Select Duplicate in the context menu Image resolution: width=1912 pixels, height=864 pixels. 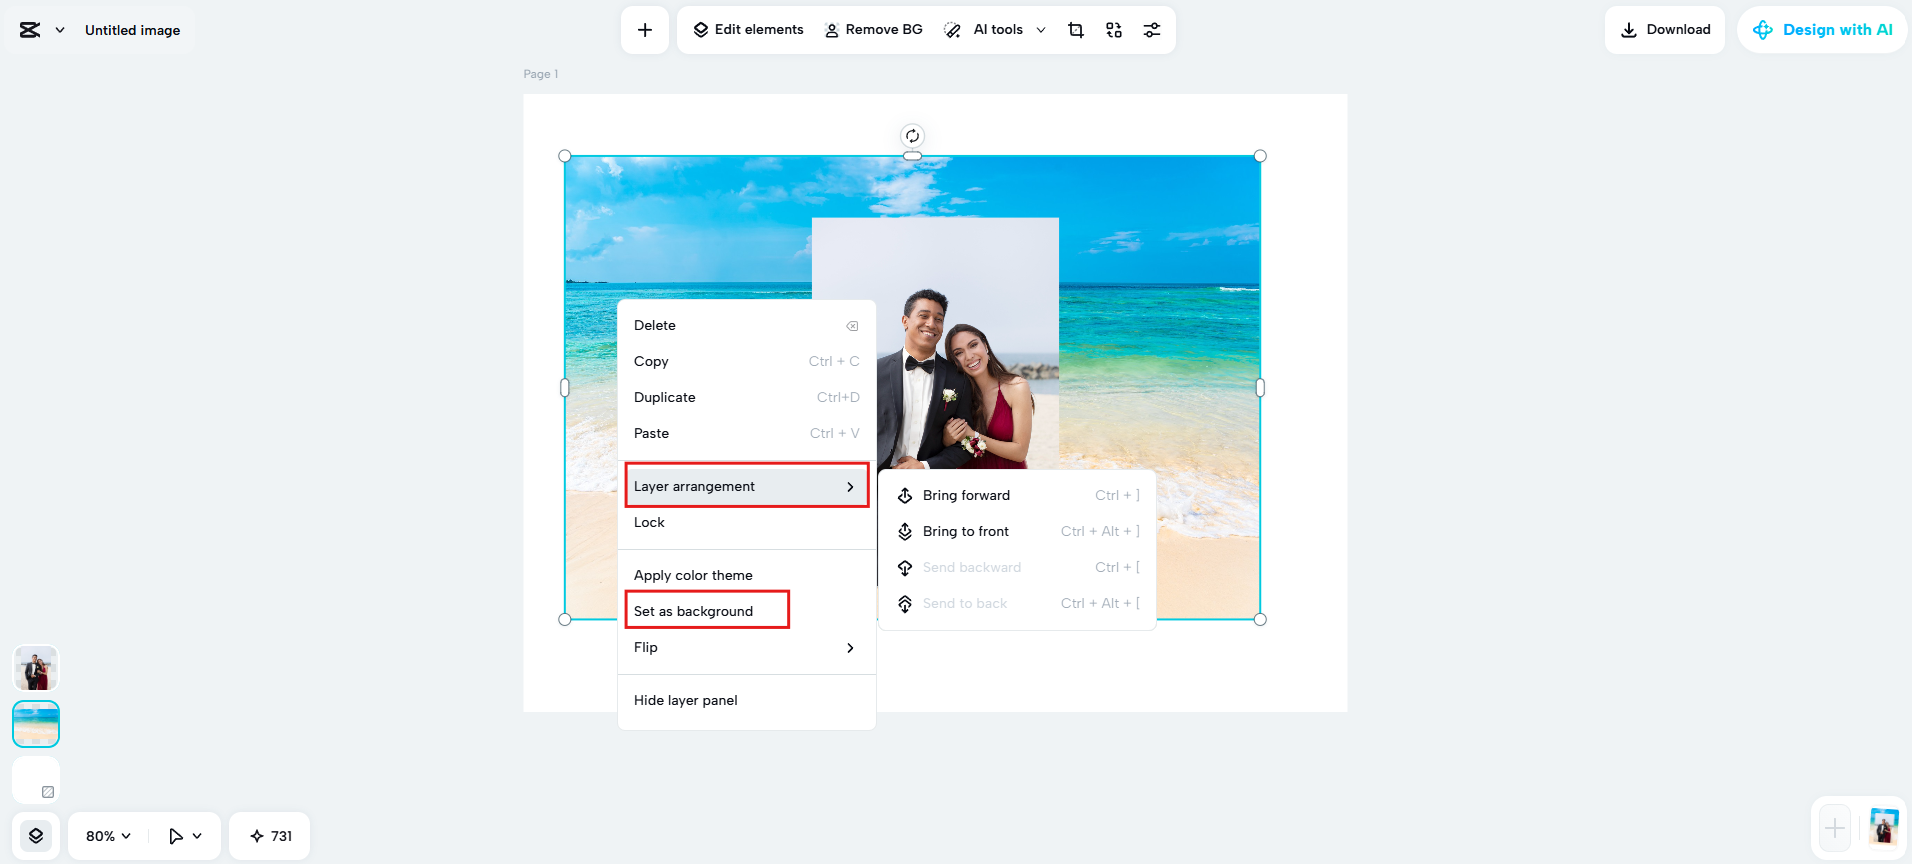[x=747, y=397]
